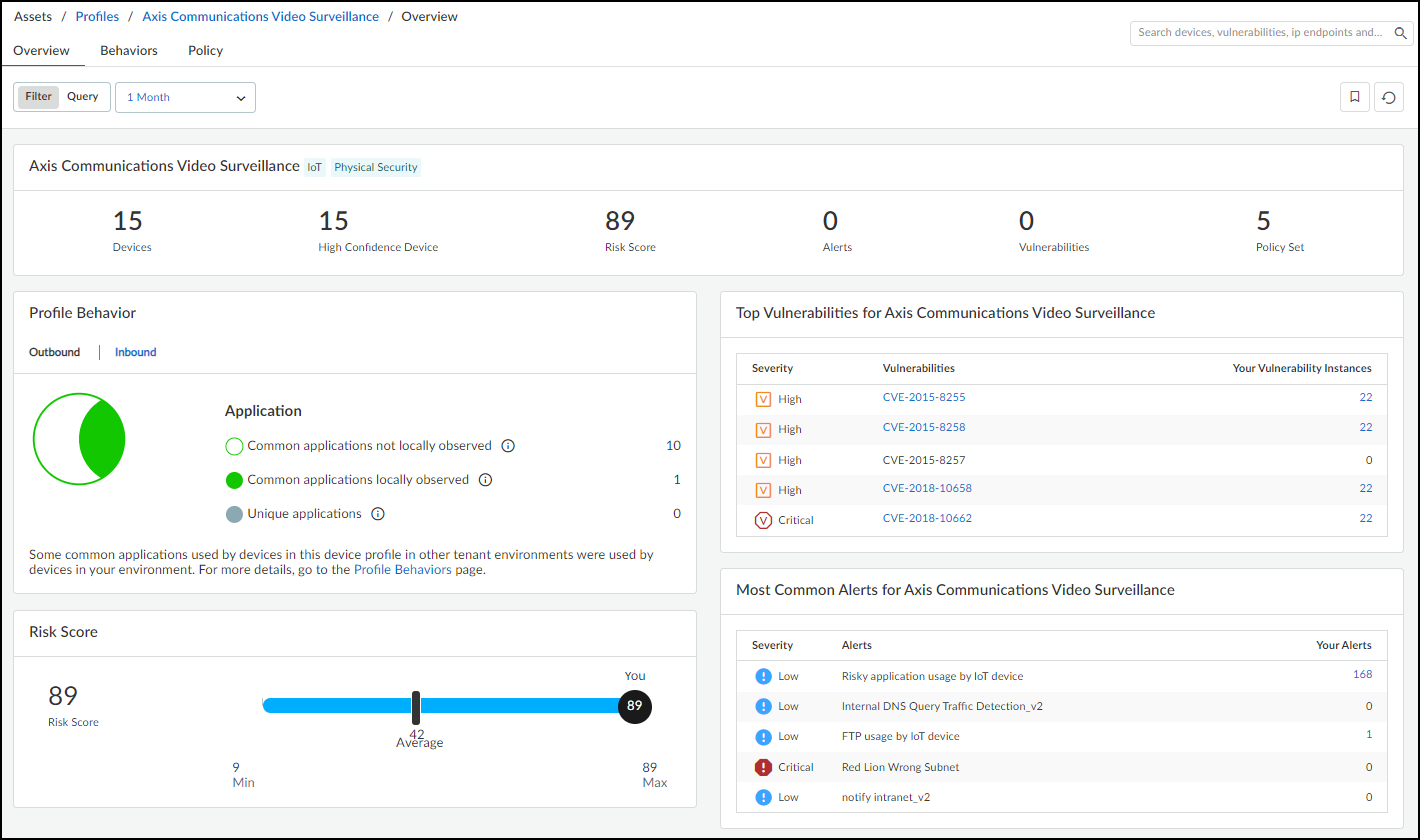Click the search magnifier icon
This screenshot has height=840, width=1420.
click(x=1402, y=33)
